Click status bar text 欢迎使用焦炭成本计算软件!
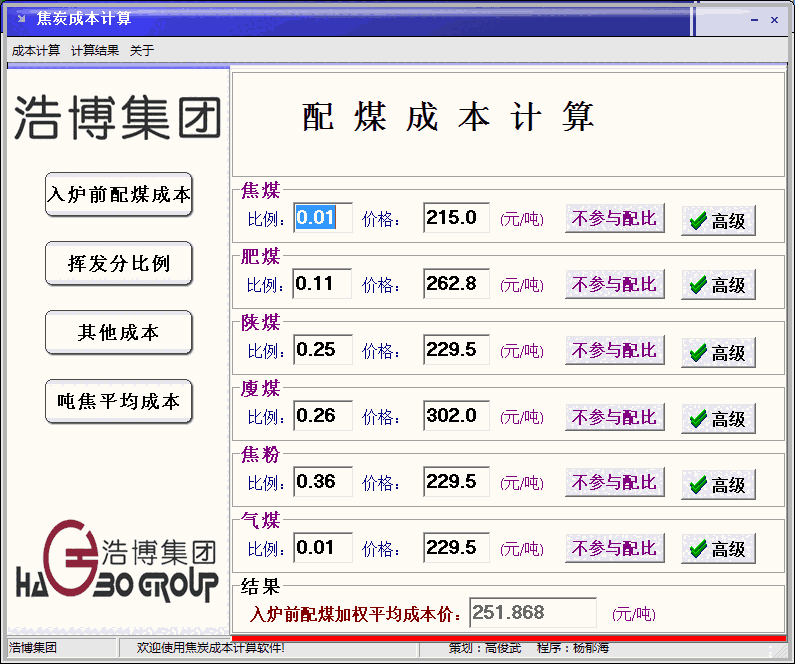Viewport: 795px width, 664px height. [x=210, y=647]
